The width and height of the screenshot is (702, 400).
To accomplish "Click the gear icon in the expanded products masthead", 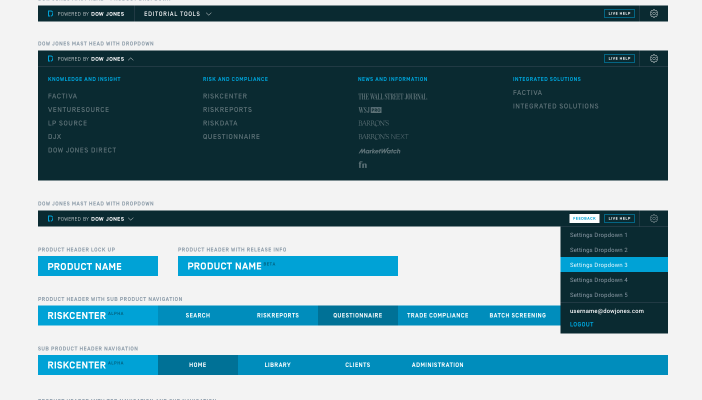I will pos(654,59).
